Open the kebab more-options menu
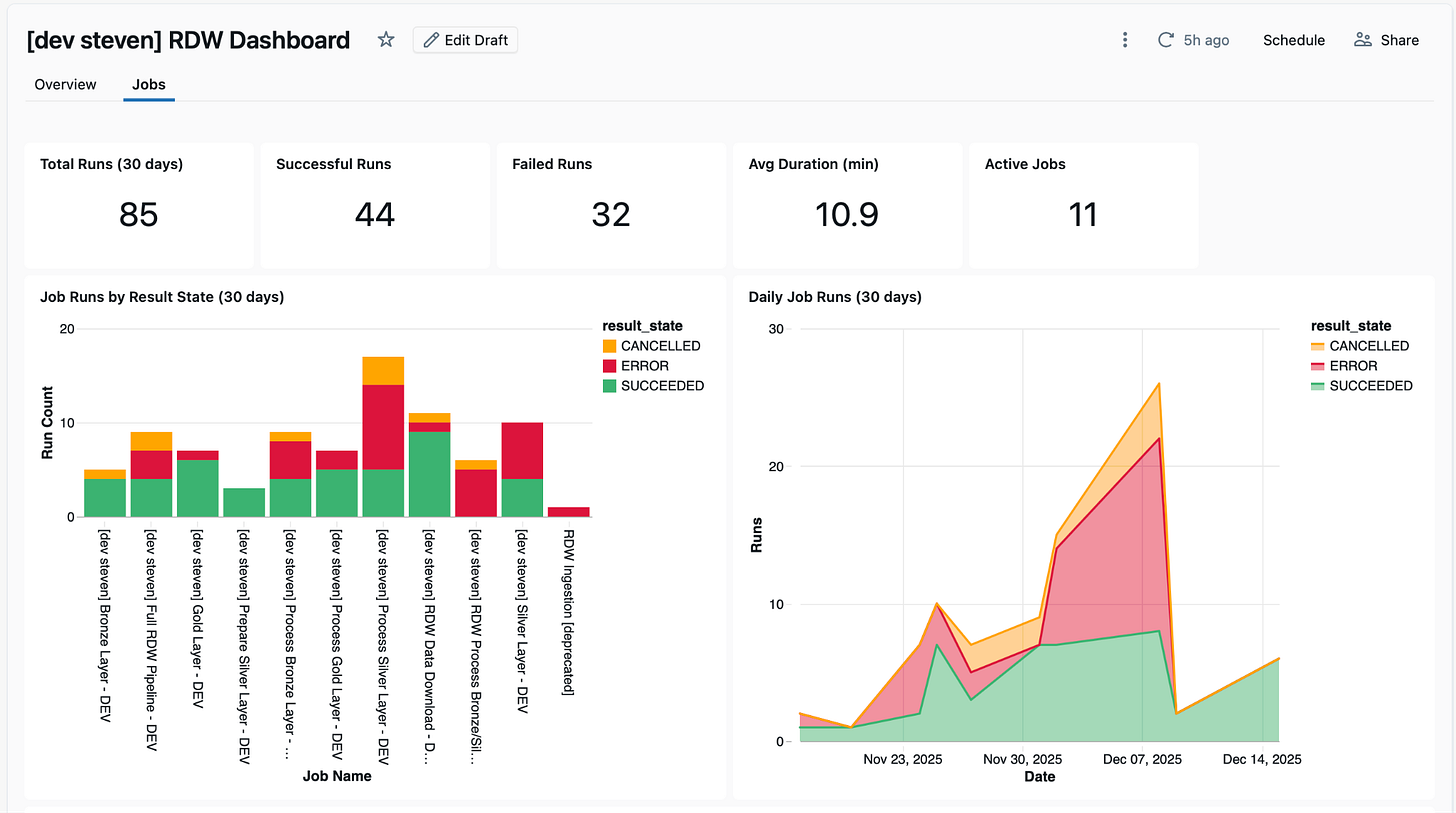The image size is (1456, 813). 1125,40
